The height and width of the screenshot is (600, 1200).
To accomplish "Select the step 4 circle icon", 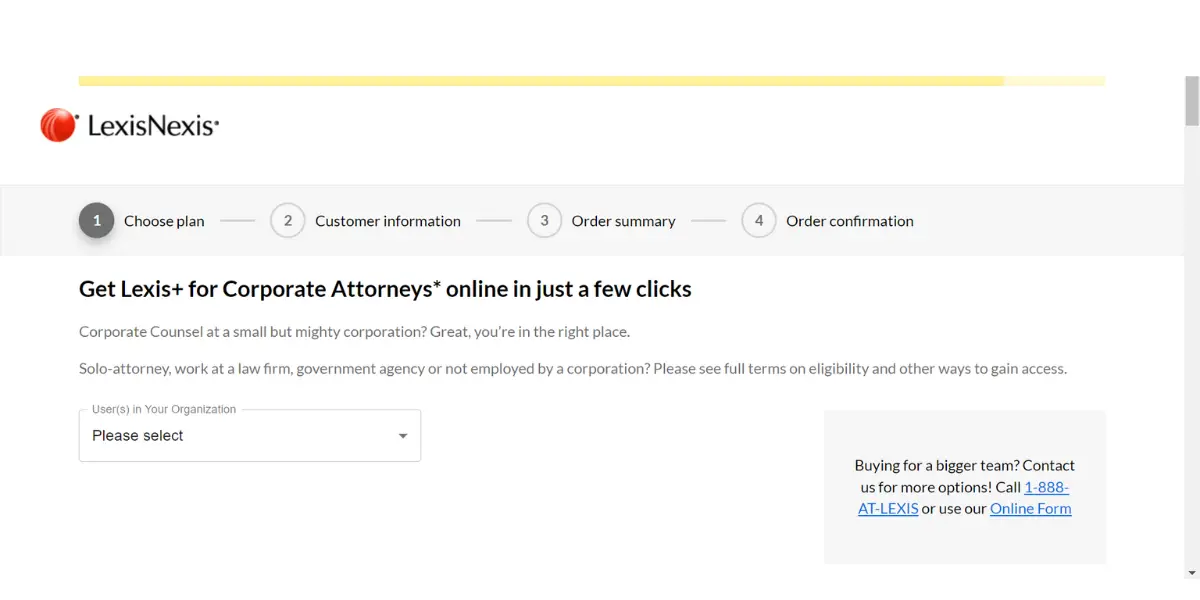I will [x=759, y=221].
